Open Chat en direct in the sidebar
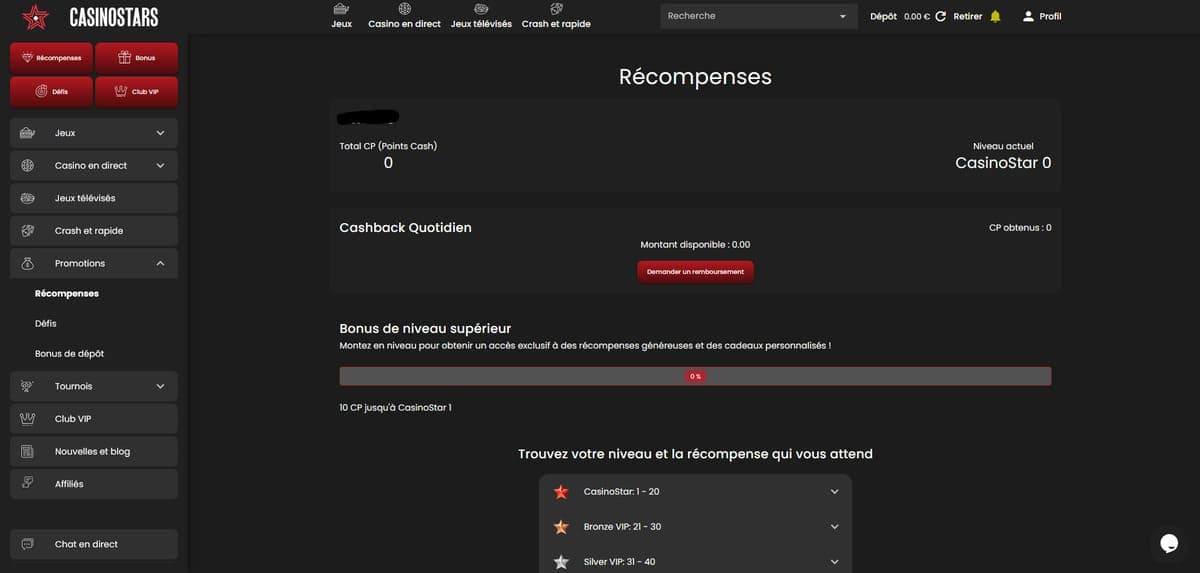Screen dimensions: 1200x573 [94, 544]
